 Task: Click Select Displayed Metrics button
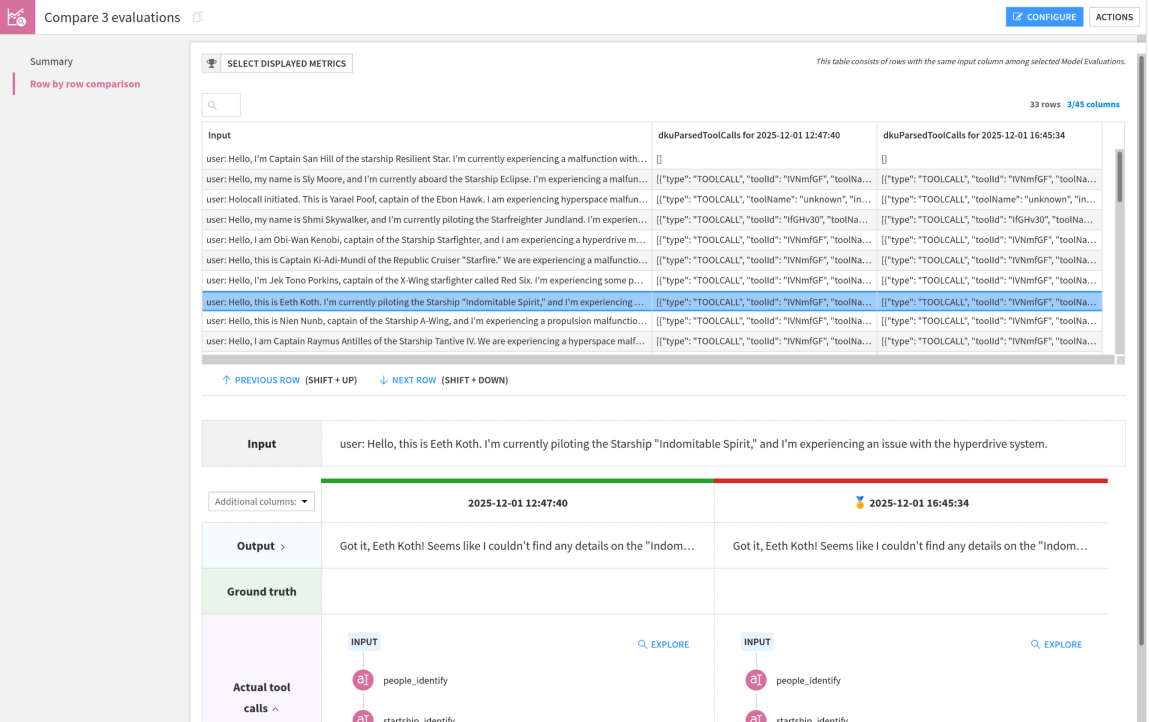[286, 64]
